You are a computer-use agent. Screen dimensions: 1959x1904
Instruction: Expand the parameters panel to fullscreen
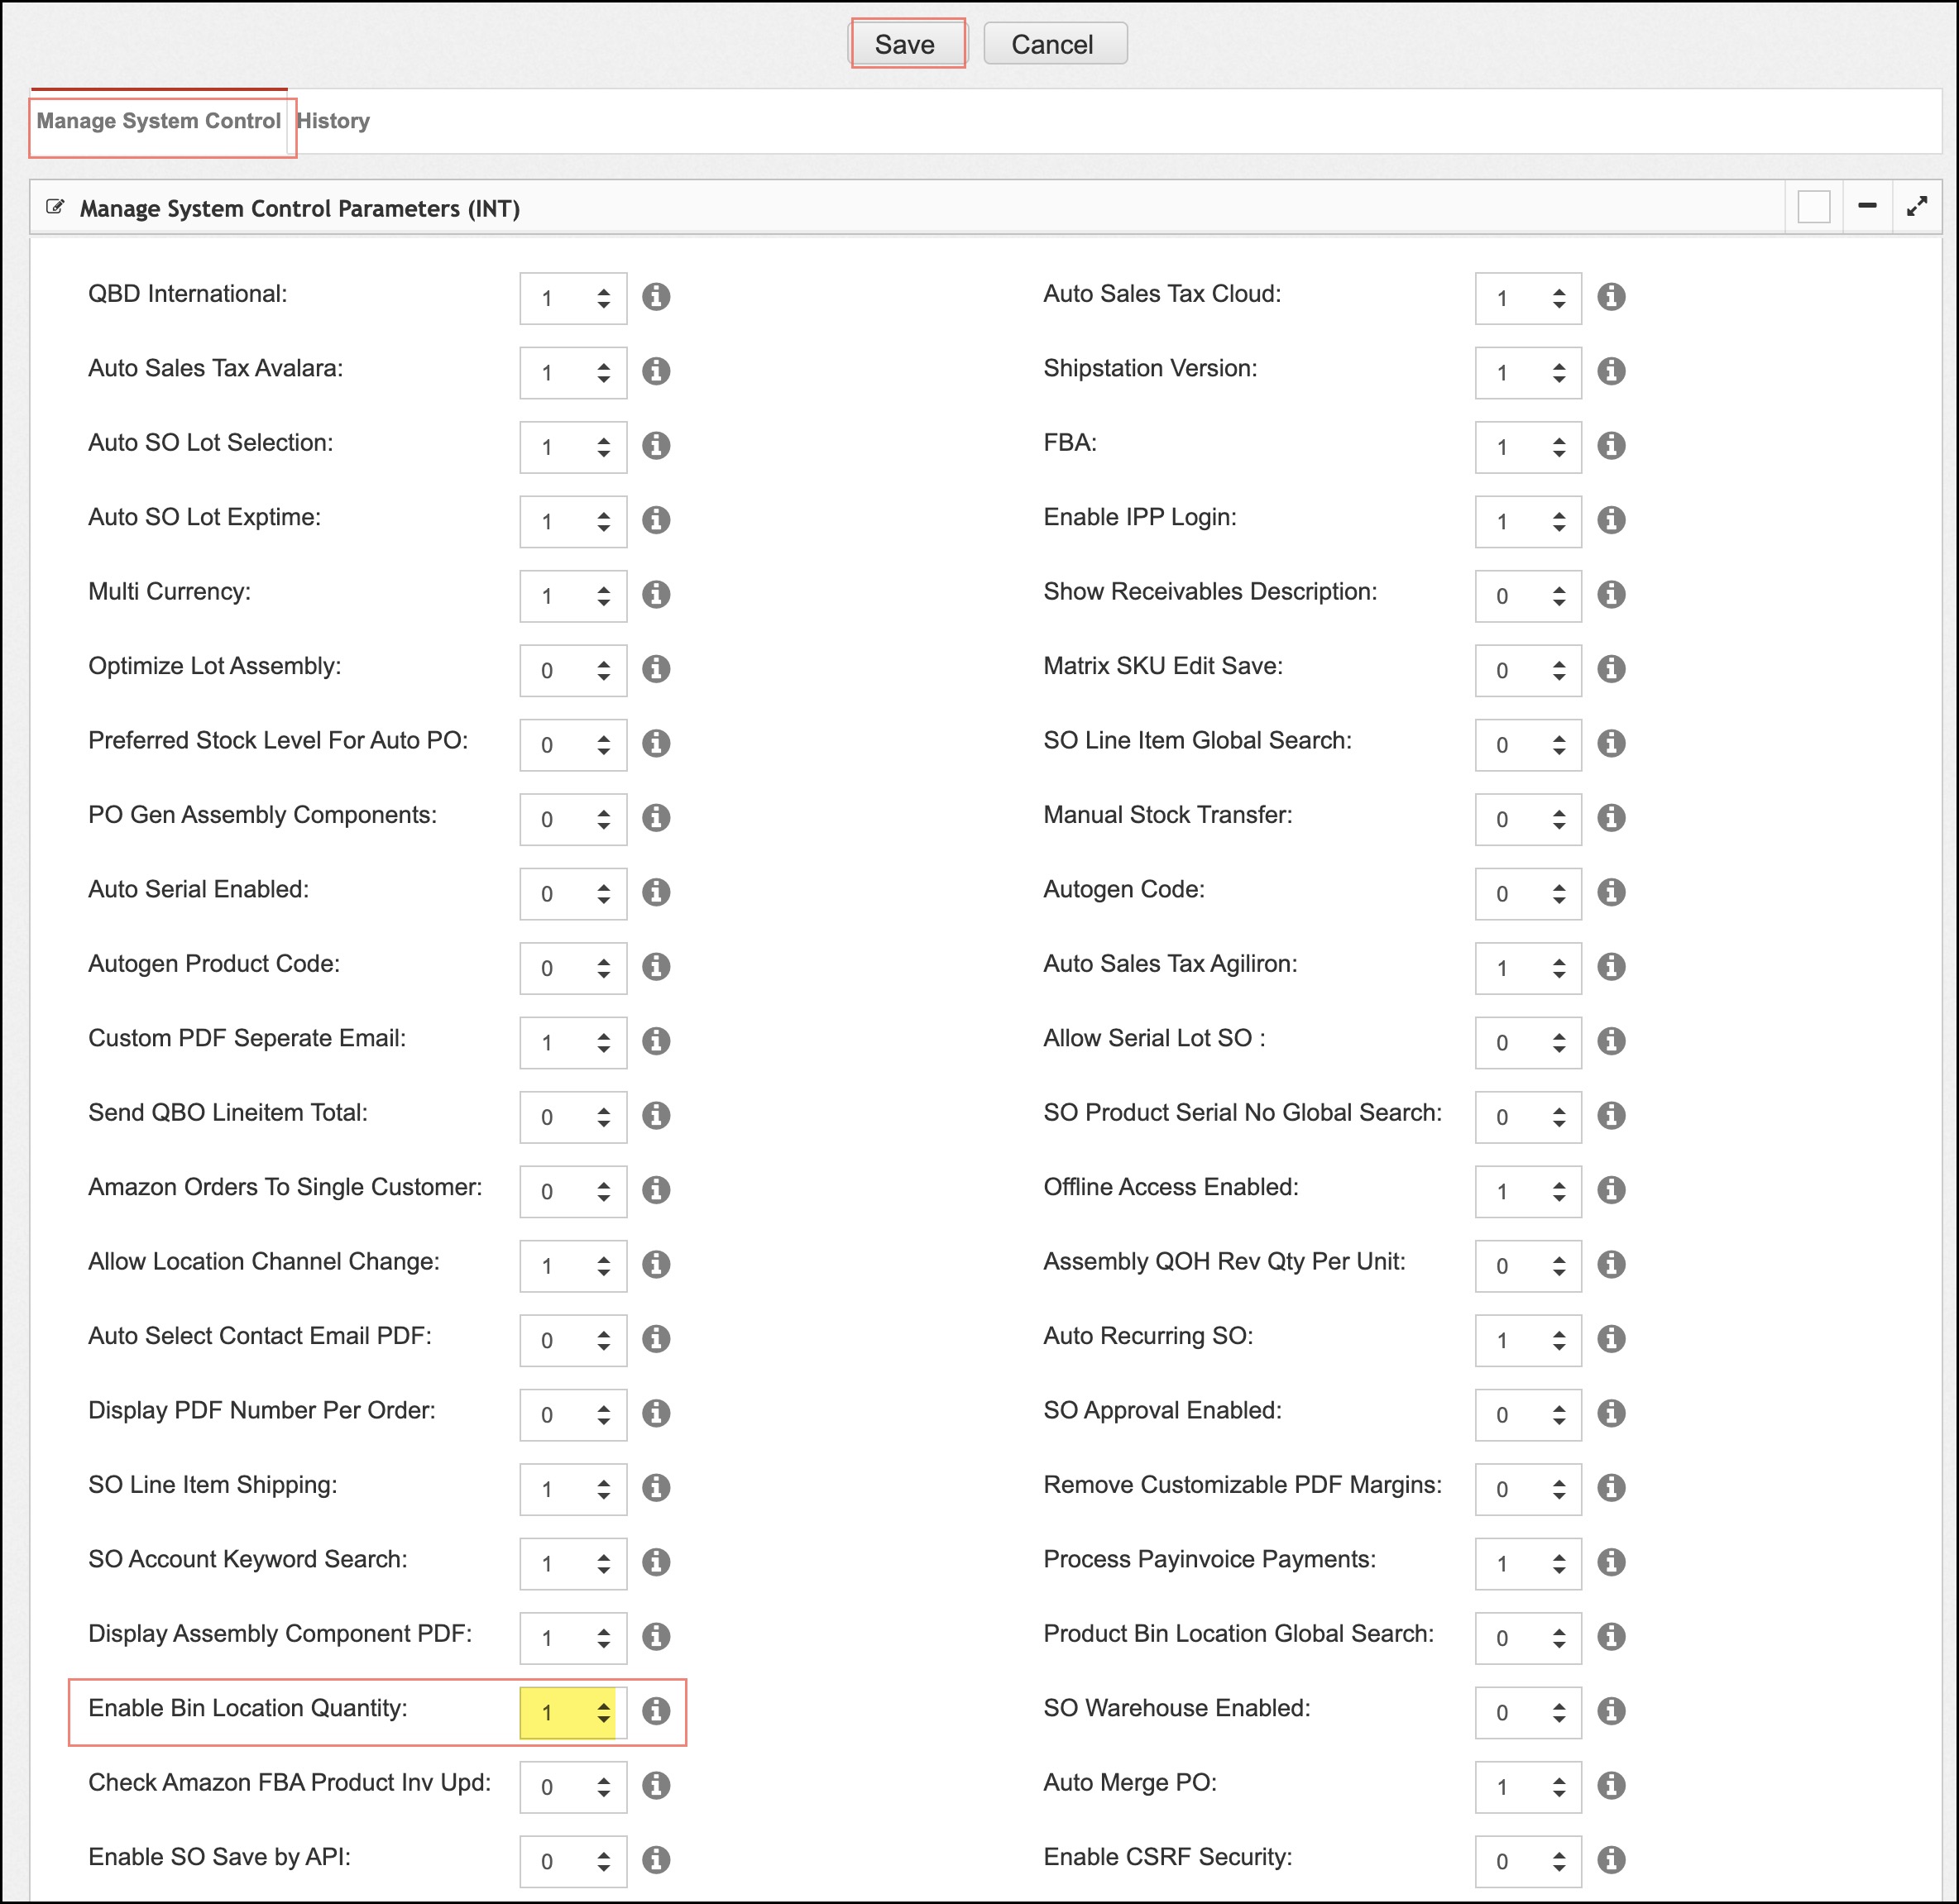[x=1916, y=207]
